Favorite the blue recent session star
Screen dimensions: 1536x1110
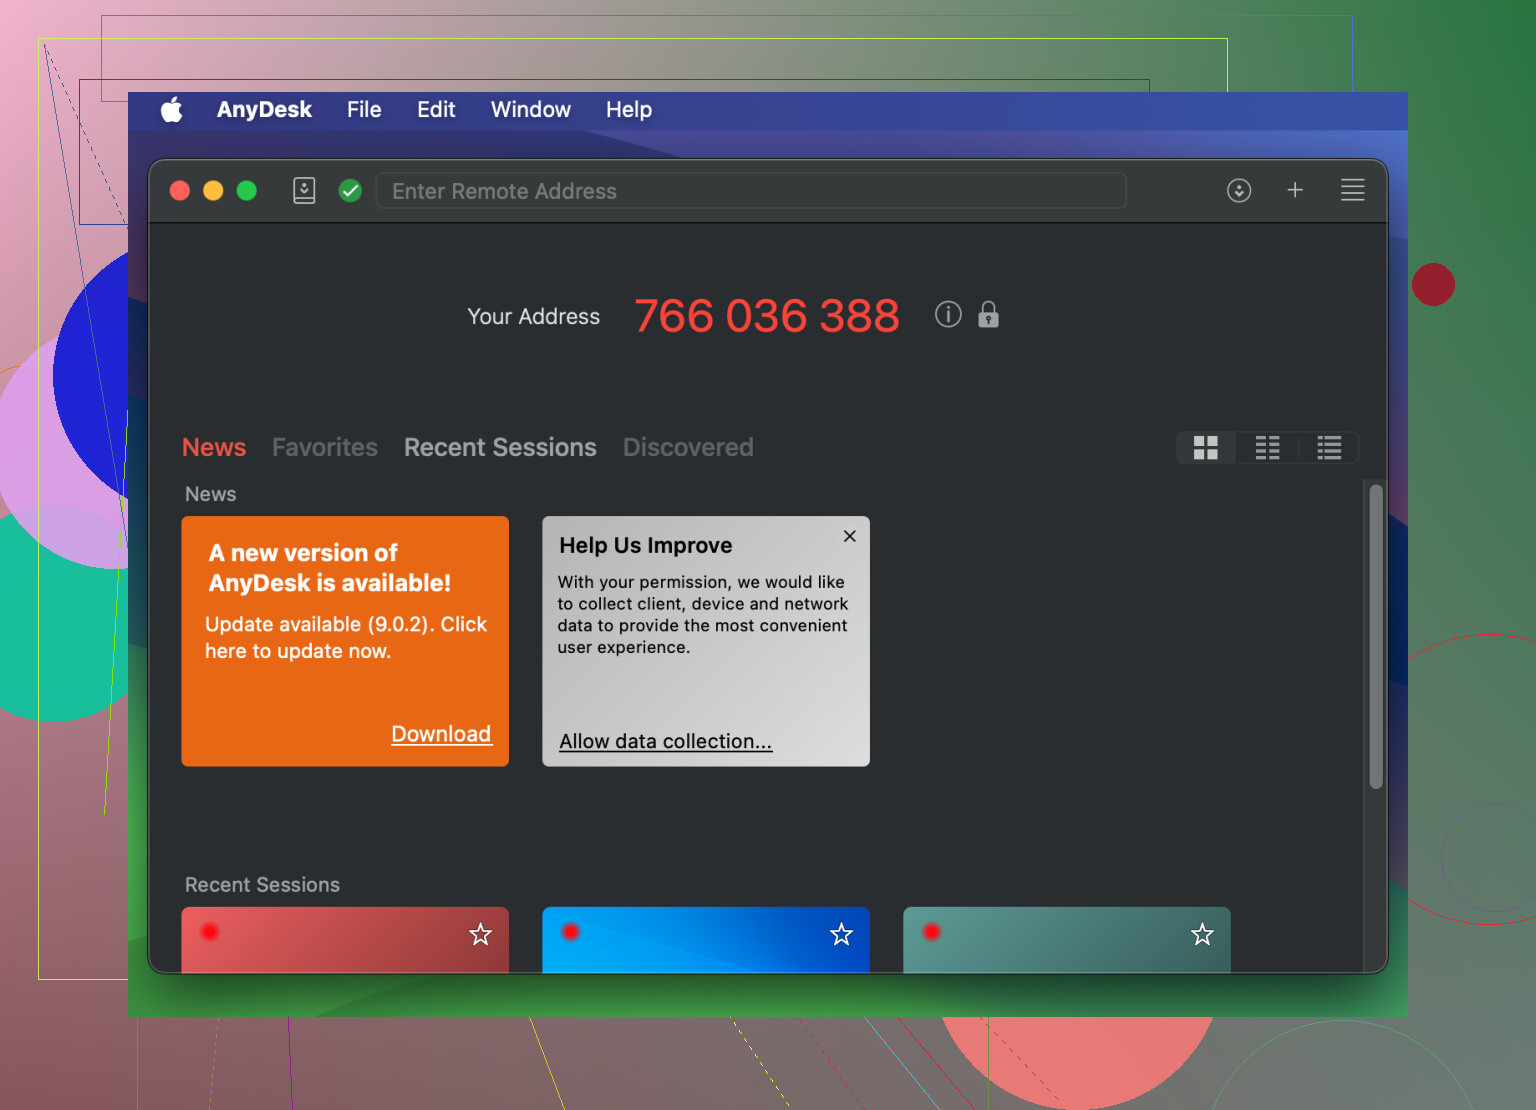[x=842, y=935]
